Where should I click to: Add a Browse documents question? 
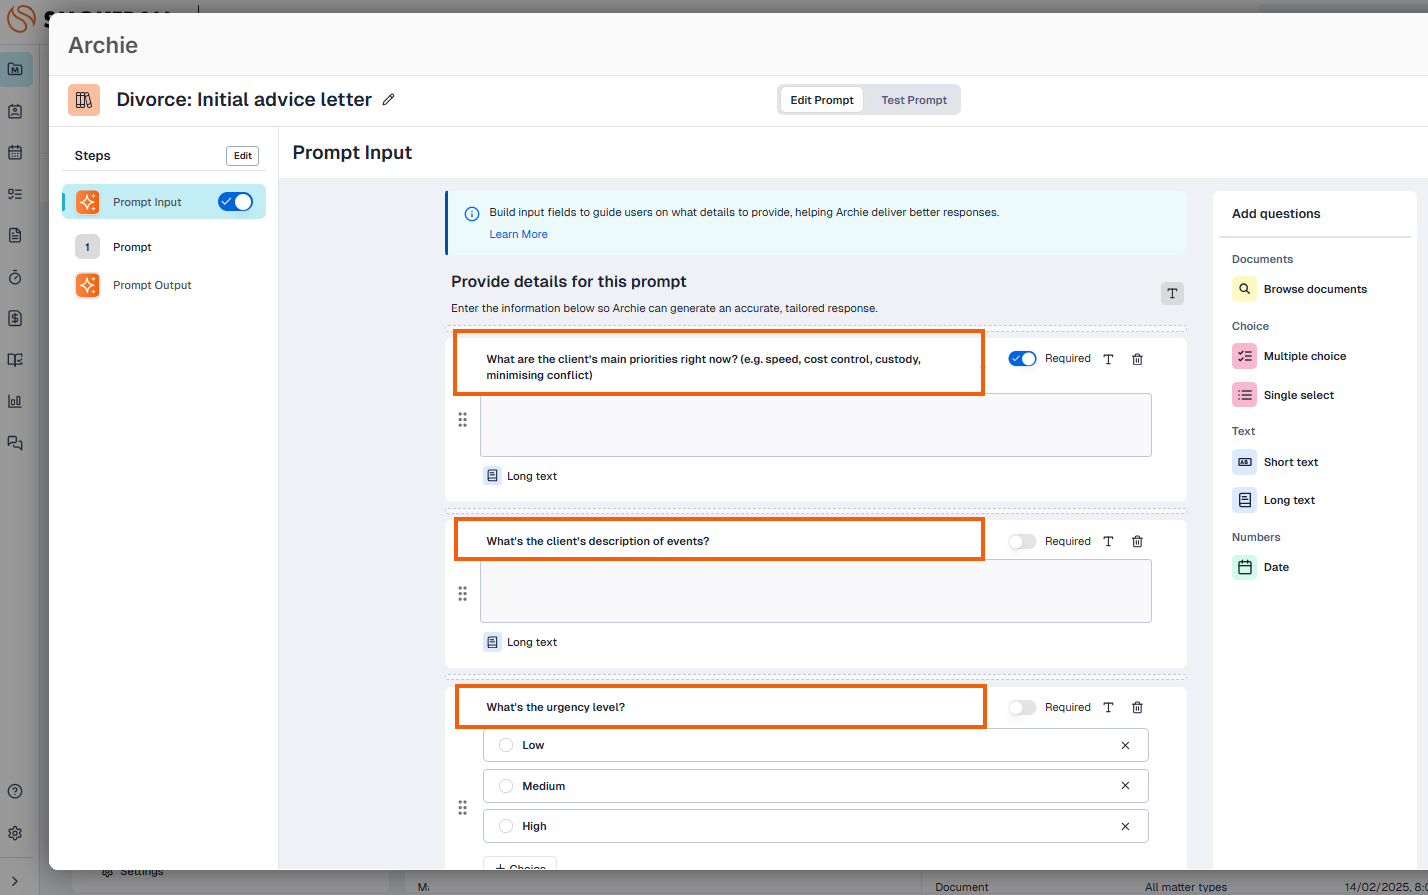(1314, 289)
